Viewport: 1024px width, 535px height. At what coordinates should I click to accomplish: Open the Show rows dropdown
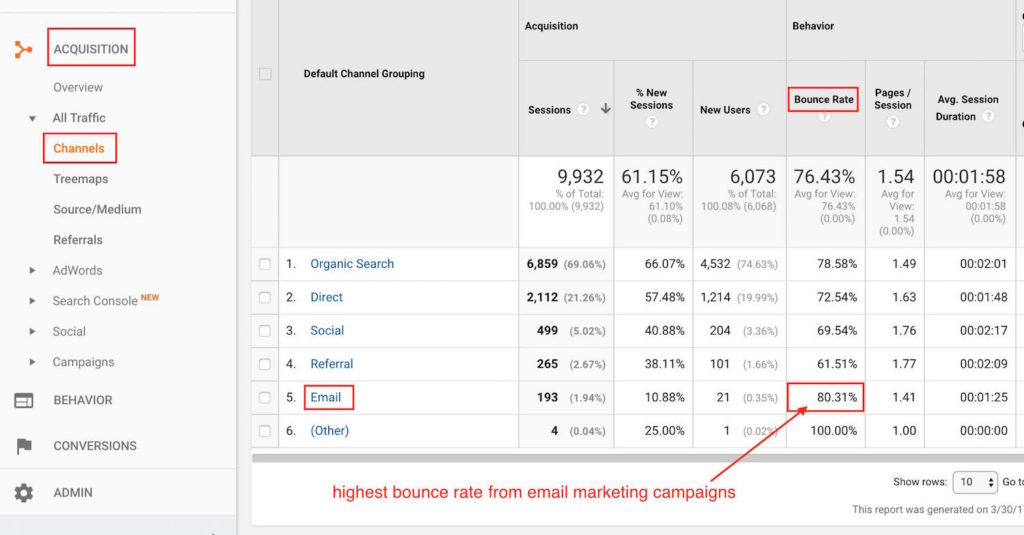[975, 482]
